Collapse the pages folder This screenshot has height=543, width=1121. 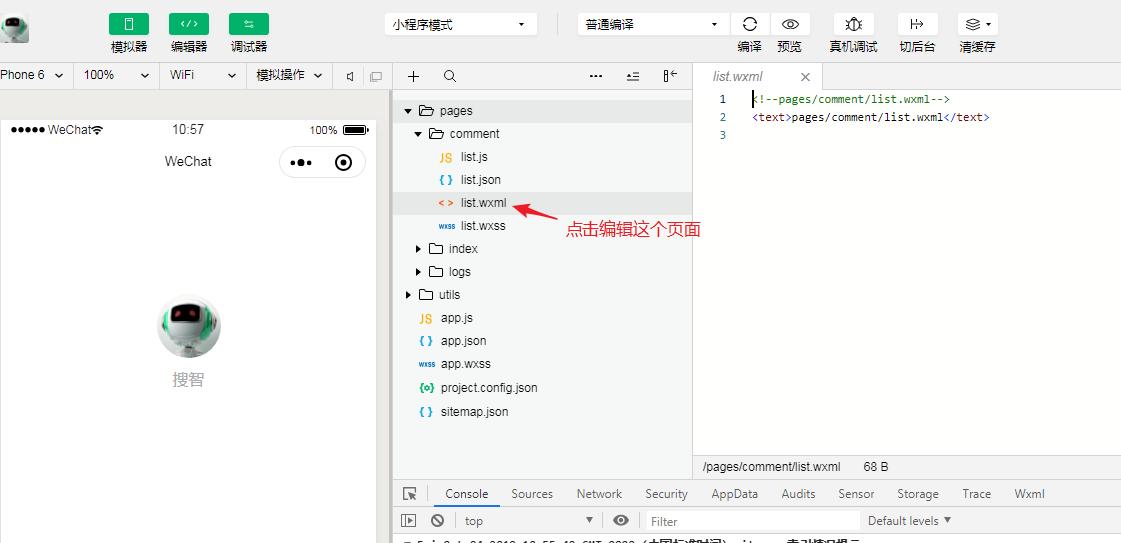pos(408,111)
